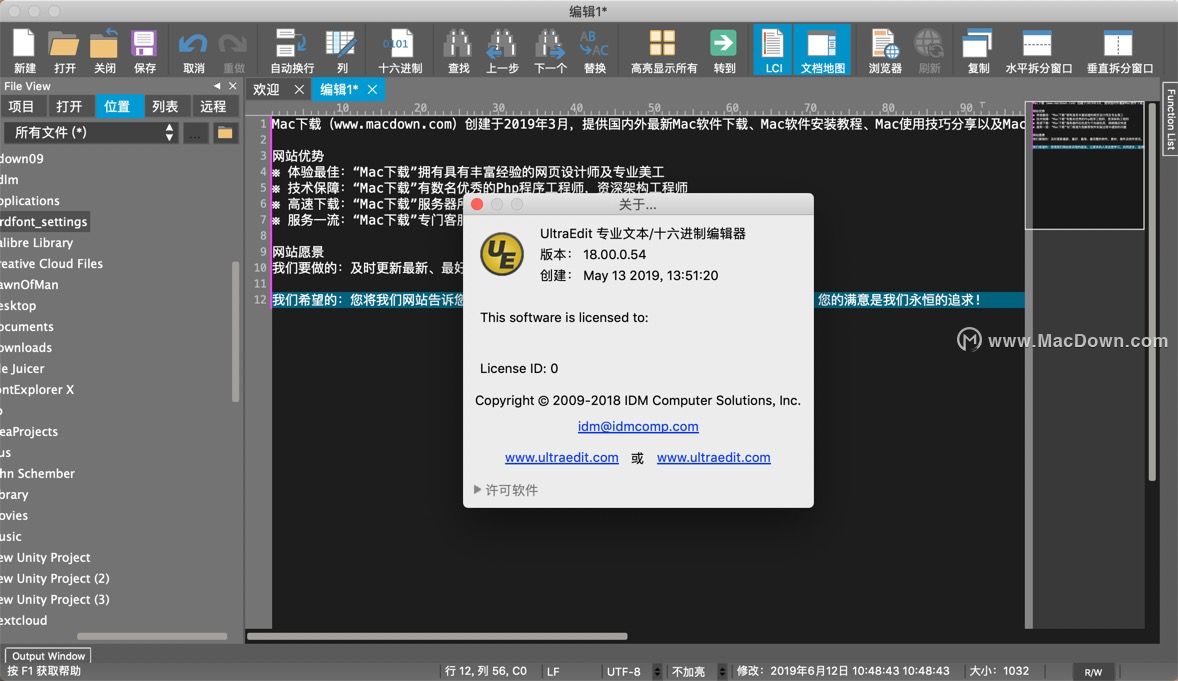
Task: Click the horizontal scrollbar under the editor
Action: pos(436,637)
